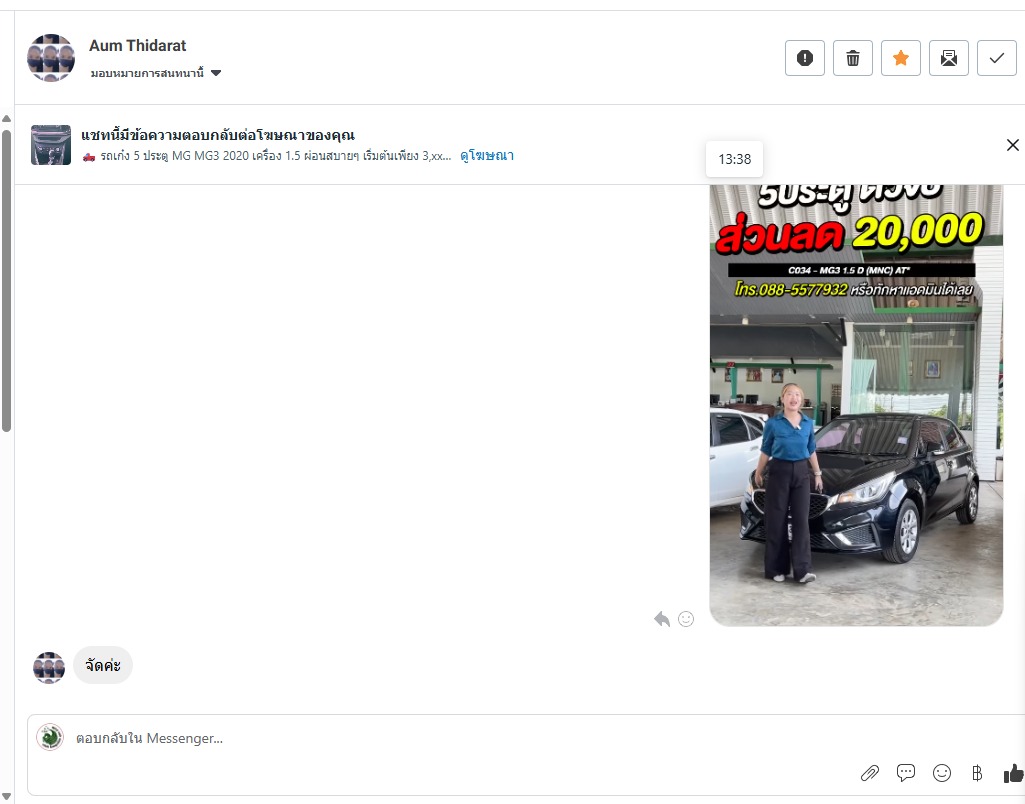The width and height of the screenshot is (1025, 804).
Task: Close the ad reply banner
Action: click(x=1013, y=145)
